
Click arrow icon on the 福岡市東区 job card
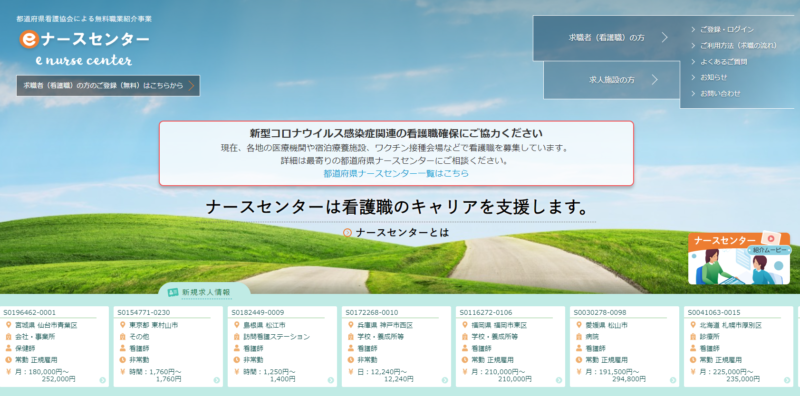tap(559, 380)
